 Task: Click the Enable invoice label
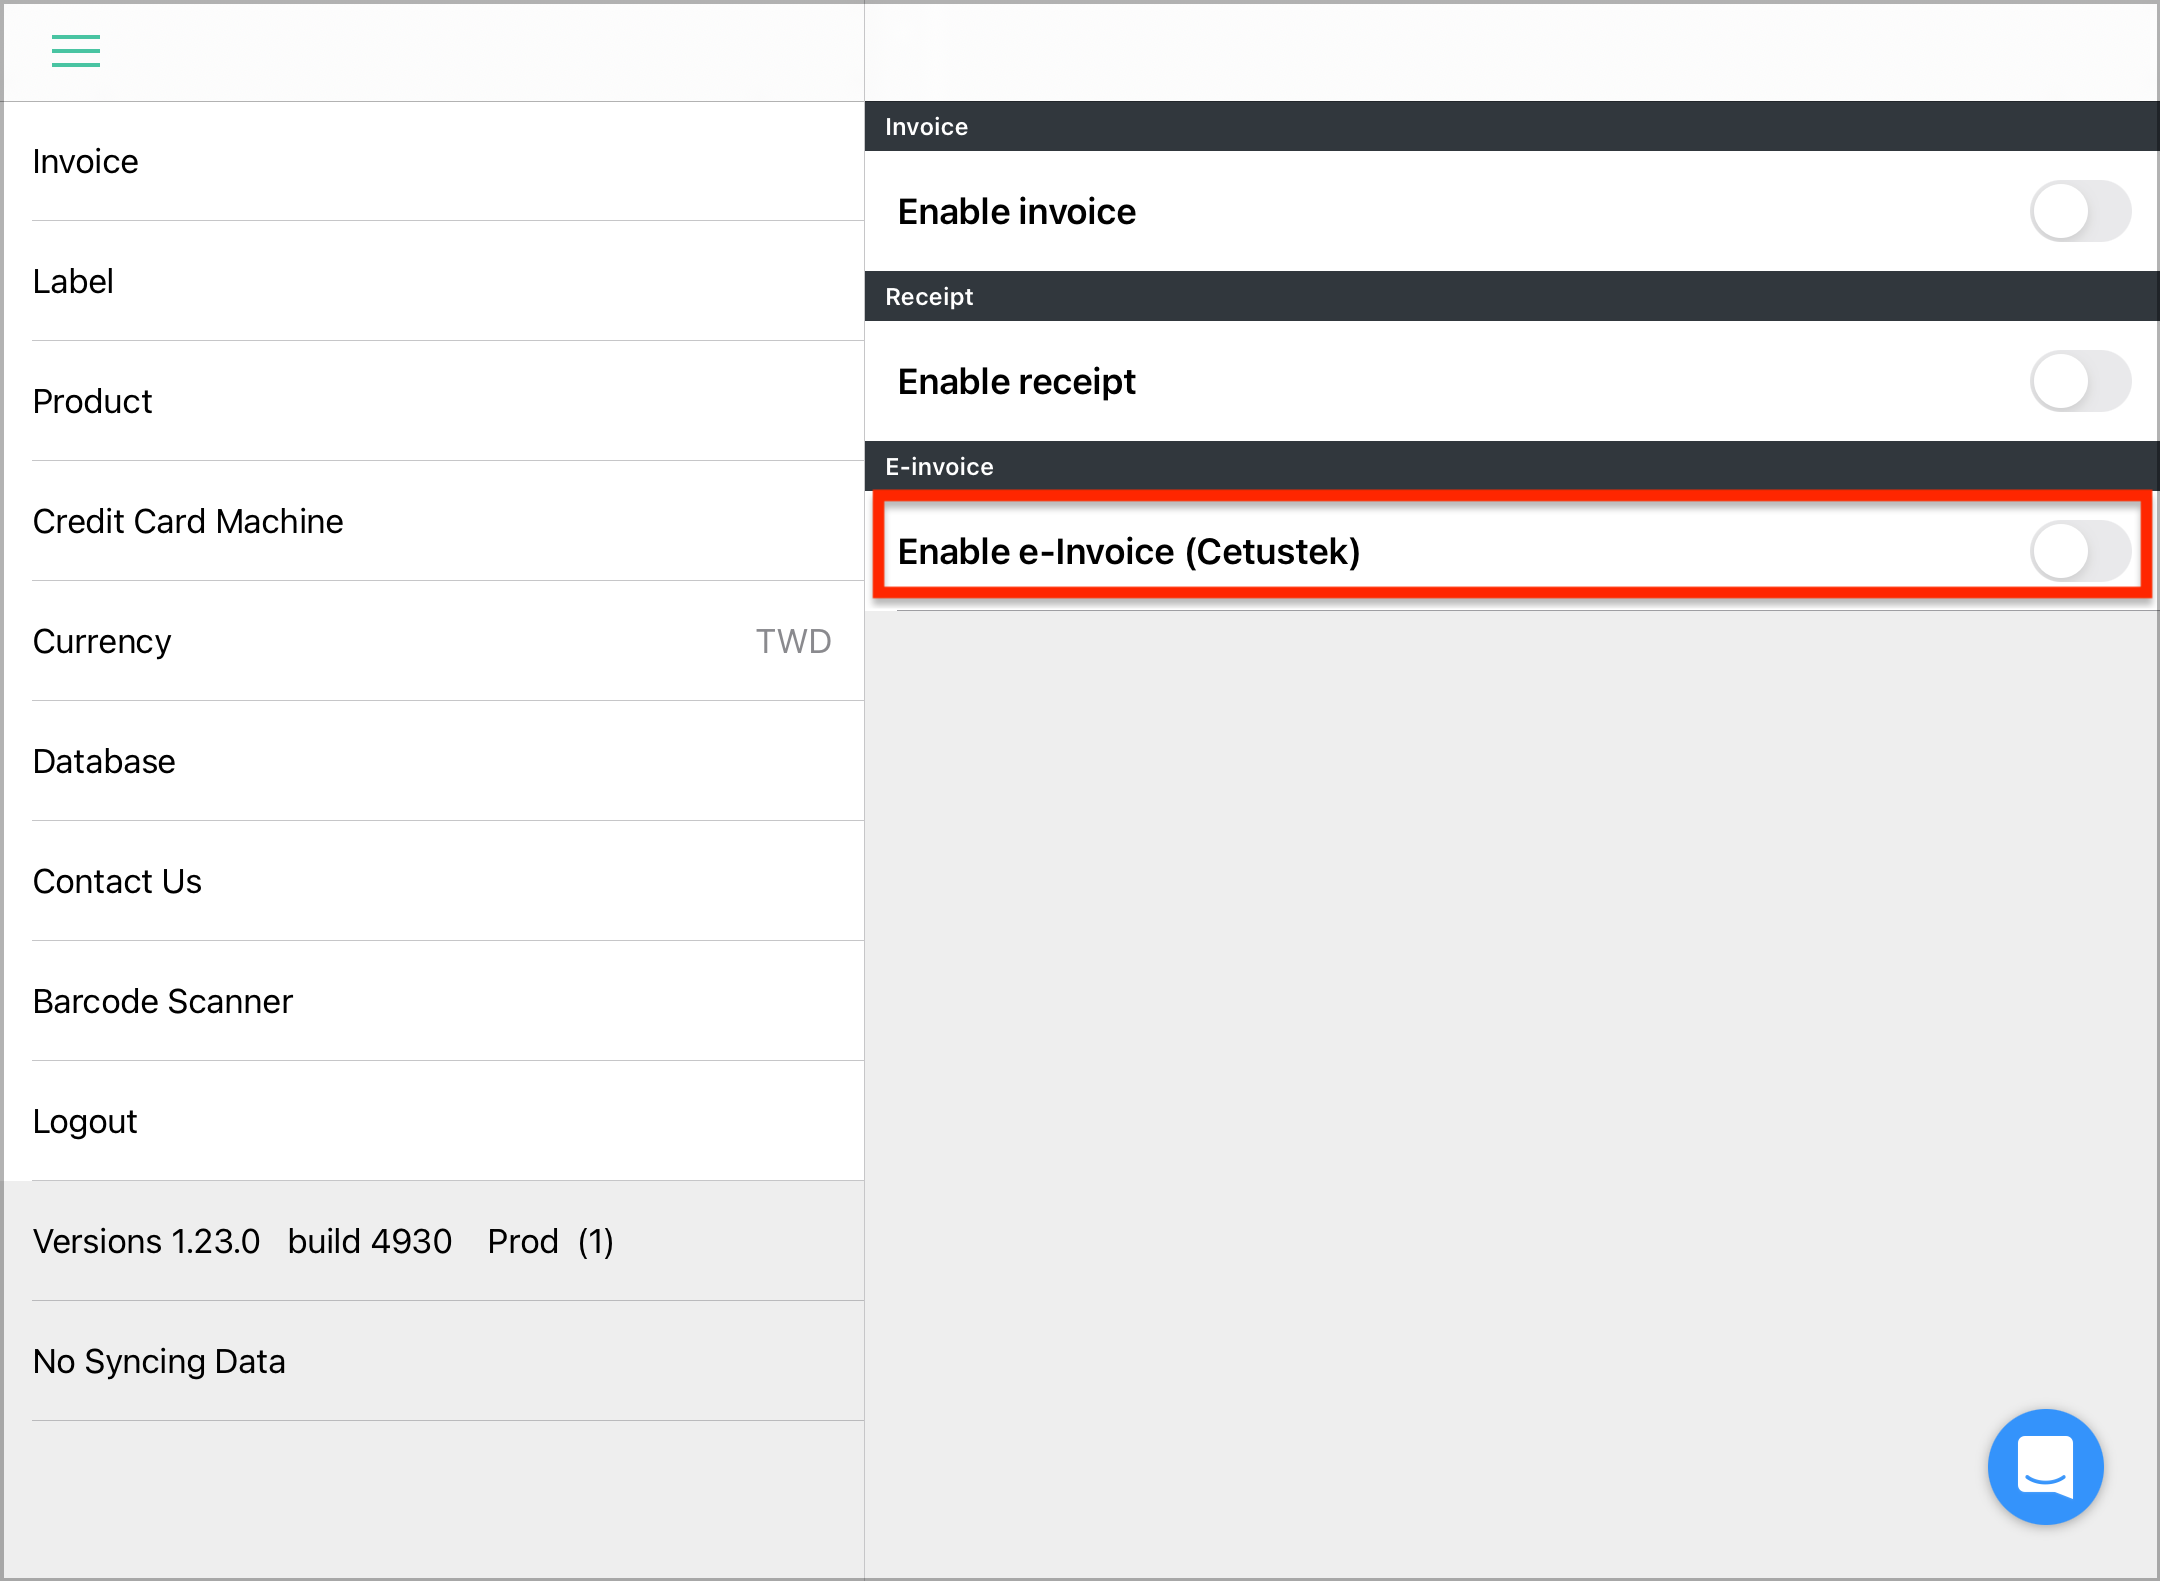[x=1016, y=211]
